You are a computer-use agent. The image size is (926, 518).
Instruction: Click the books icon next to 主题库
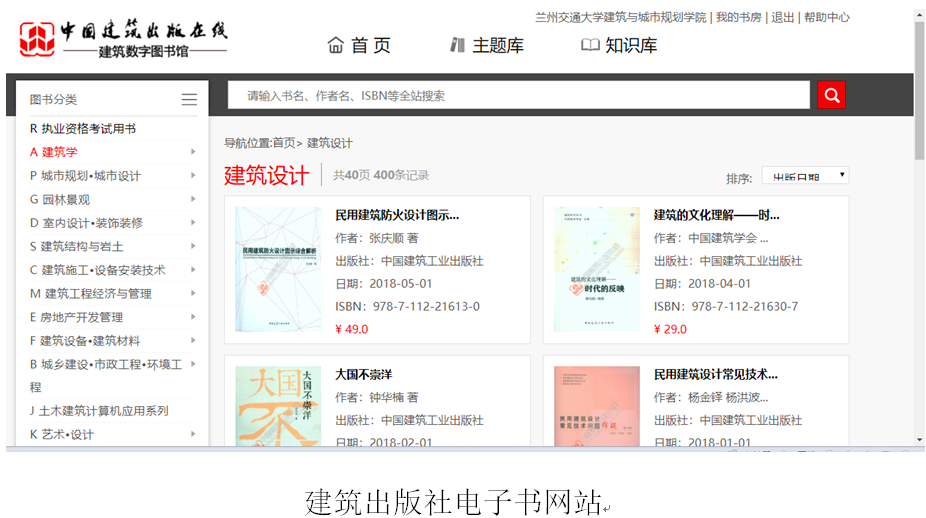[458, 45]
